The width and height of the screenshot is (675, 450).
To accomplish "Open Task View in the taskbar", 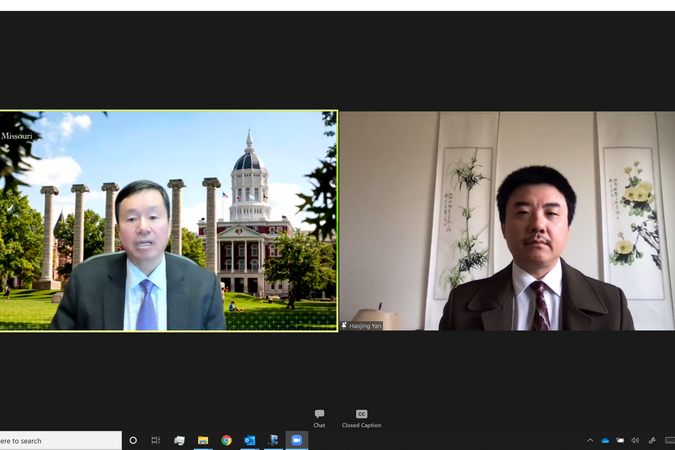I will click(x=156, y=440).
